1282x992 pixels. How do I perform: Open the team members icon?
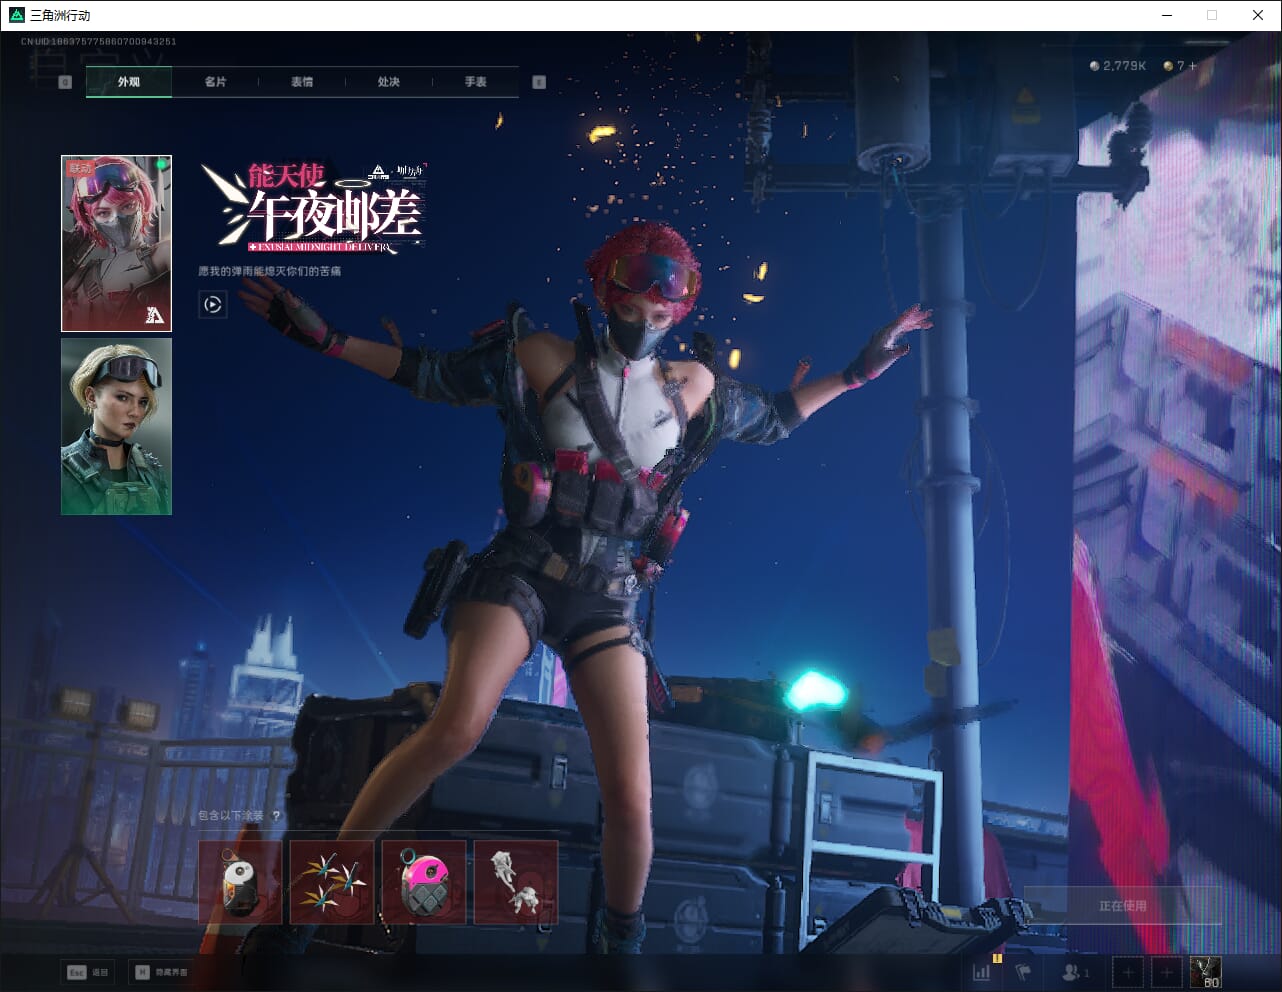(1075, 972)
